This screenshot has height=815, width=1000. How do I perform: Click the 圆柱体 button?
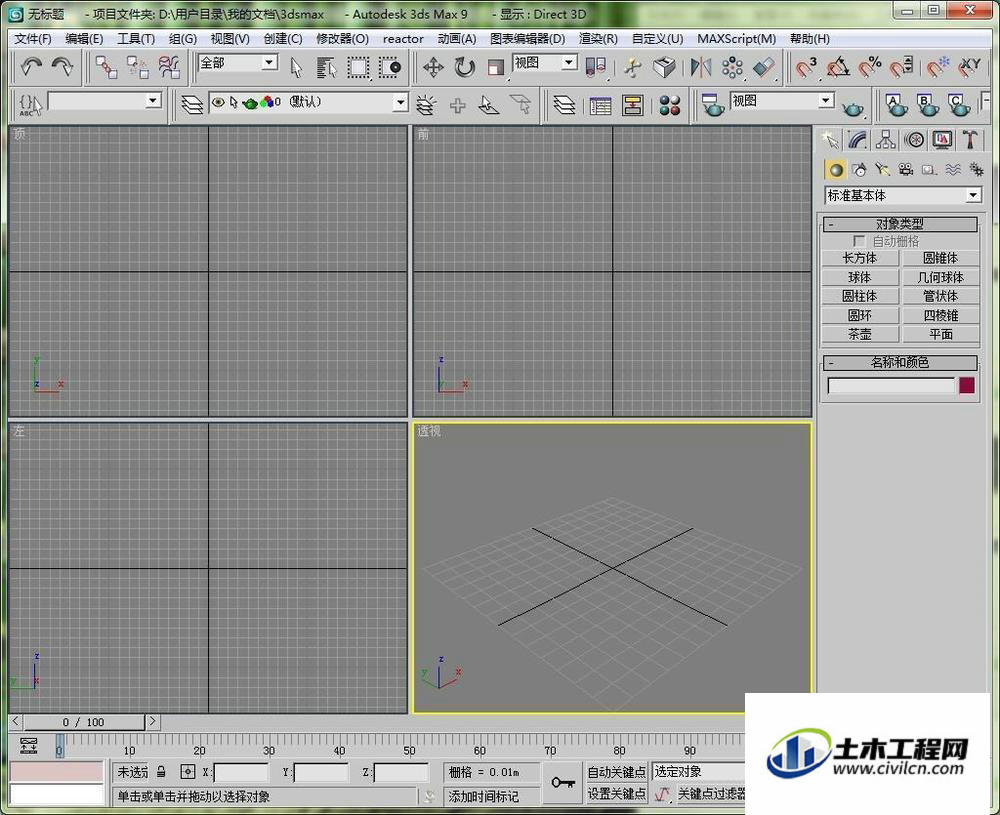click(x=860, y=296)
